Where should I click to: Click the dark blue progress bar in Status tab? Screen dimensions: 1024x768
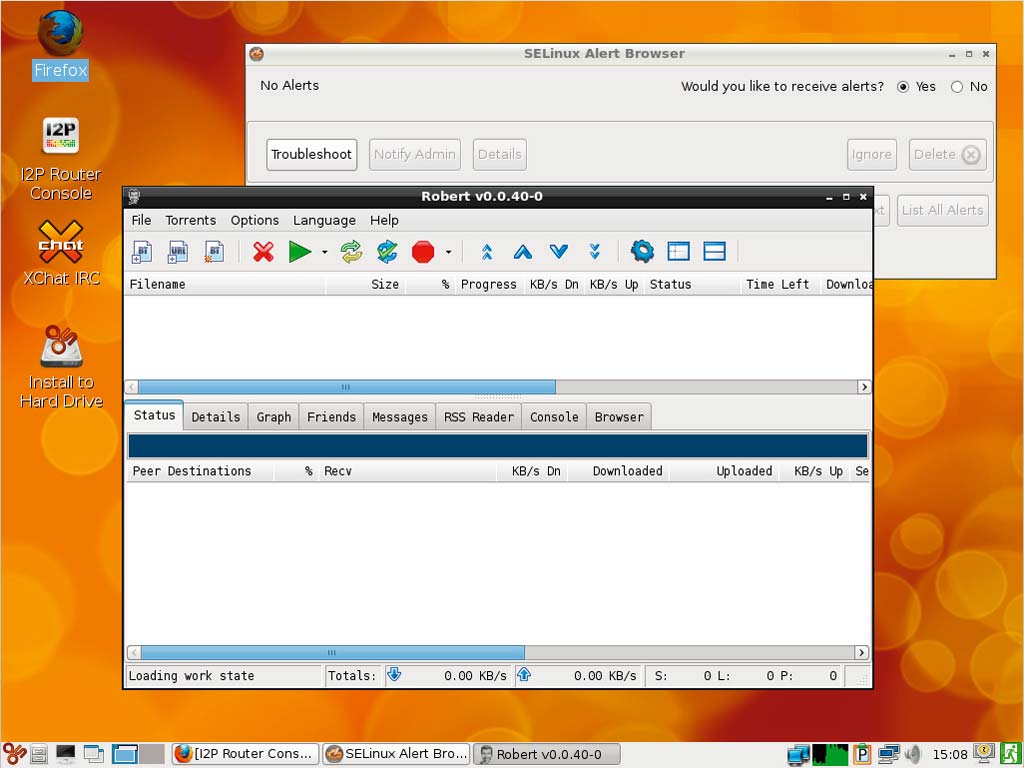pos(498,446)
